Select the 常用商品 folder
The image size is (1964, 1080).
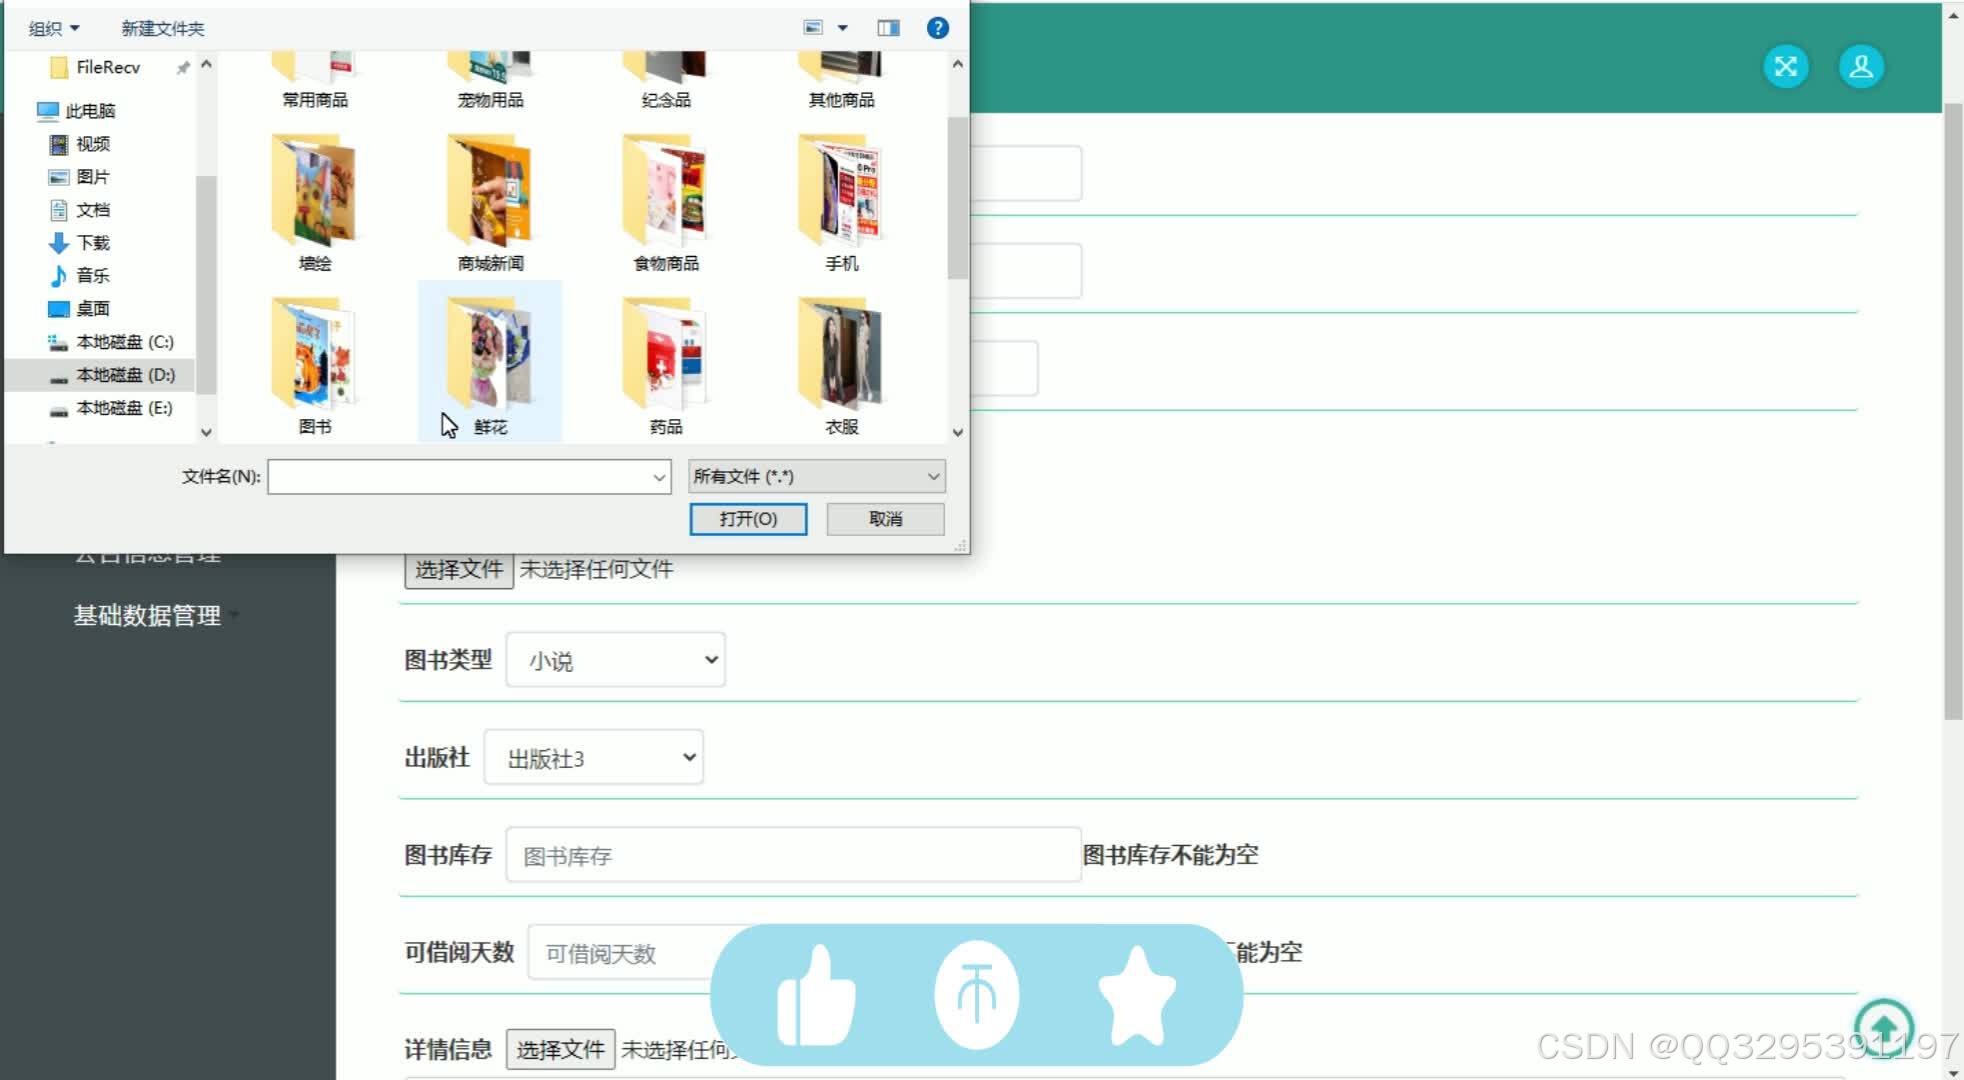[x=315, y=82]
